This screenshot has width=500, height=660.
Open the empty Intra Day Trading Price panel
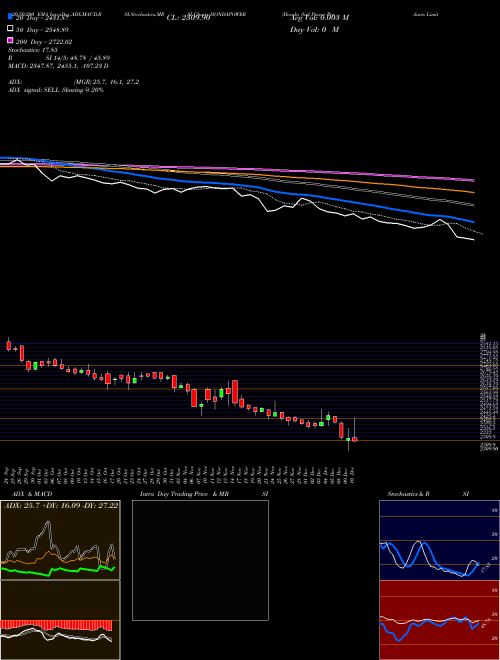click(200, 560)
